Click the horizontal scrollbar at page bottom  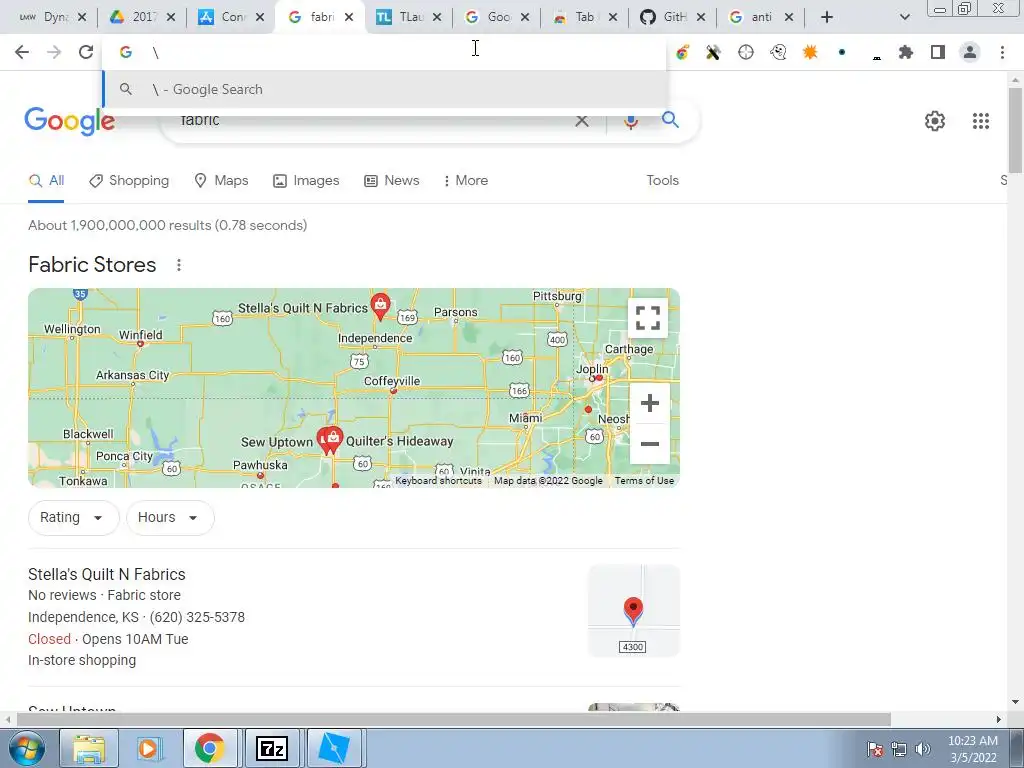[x=454, y=719]
